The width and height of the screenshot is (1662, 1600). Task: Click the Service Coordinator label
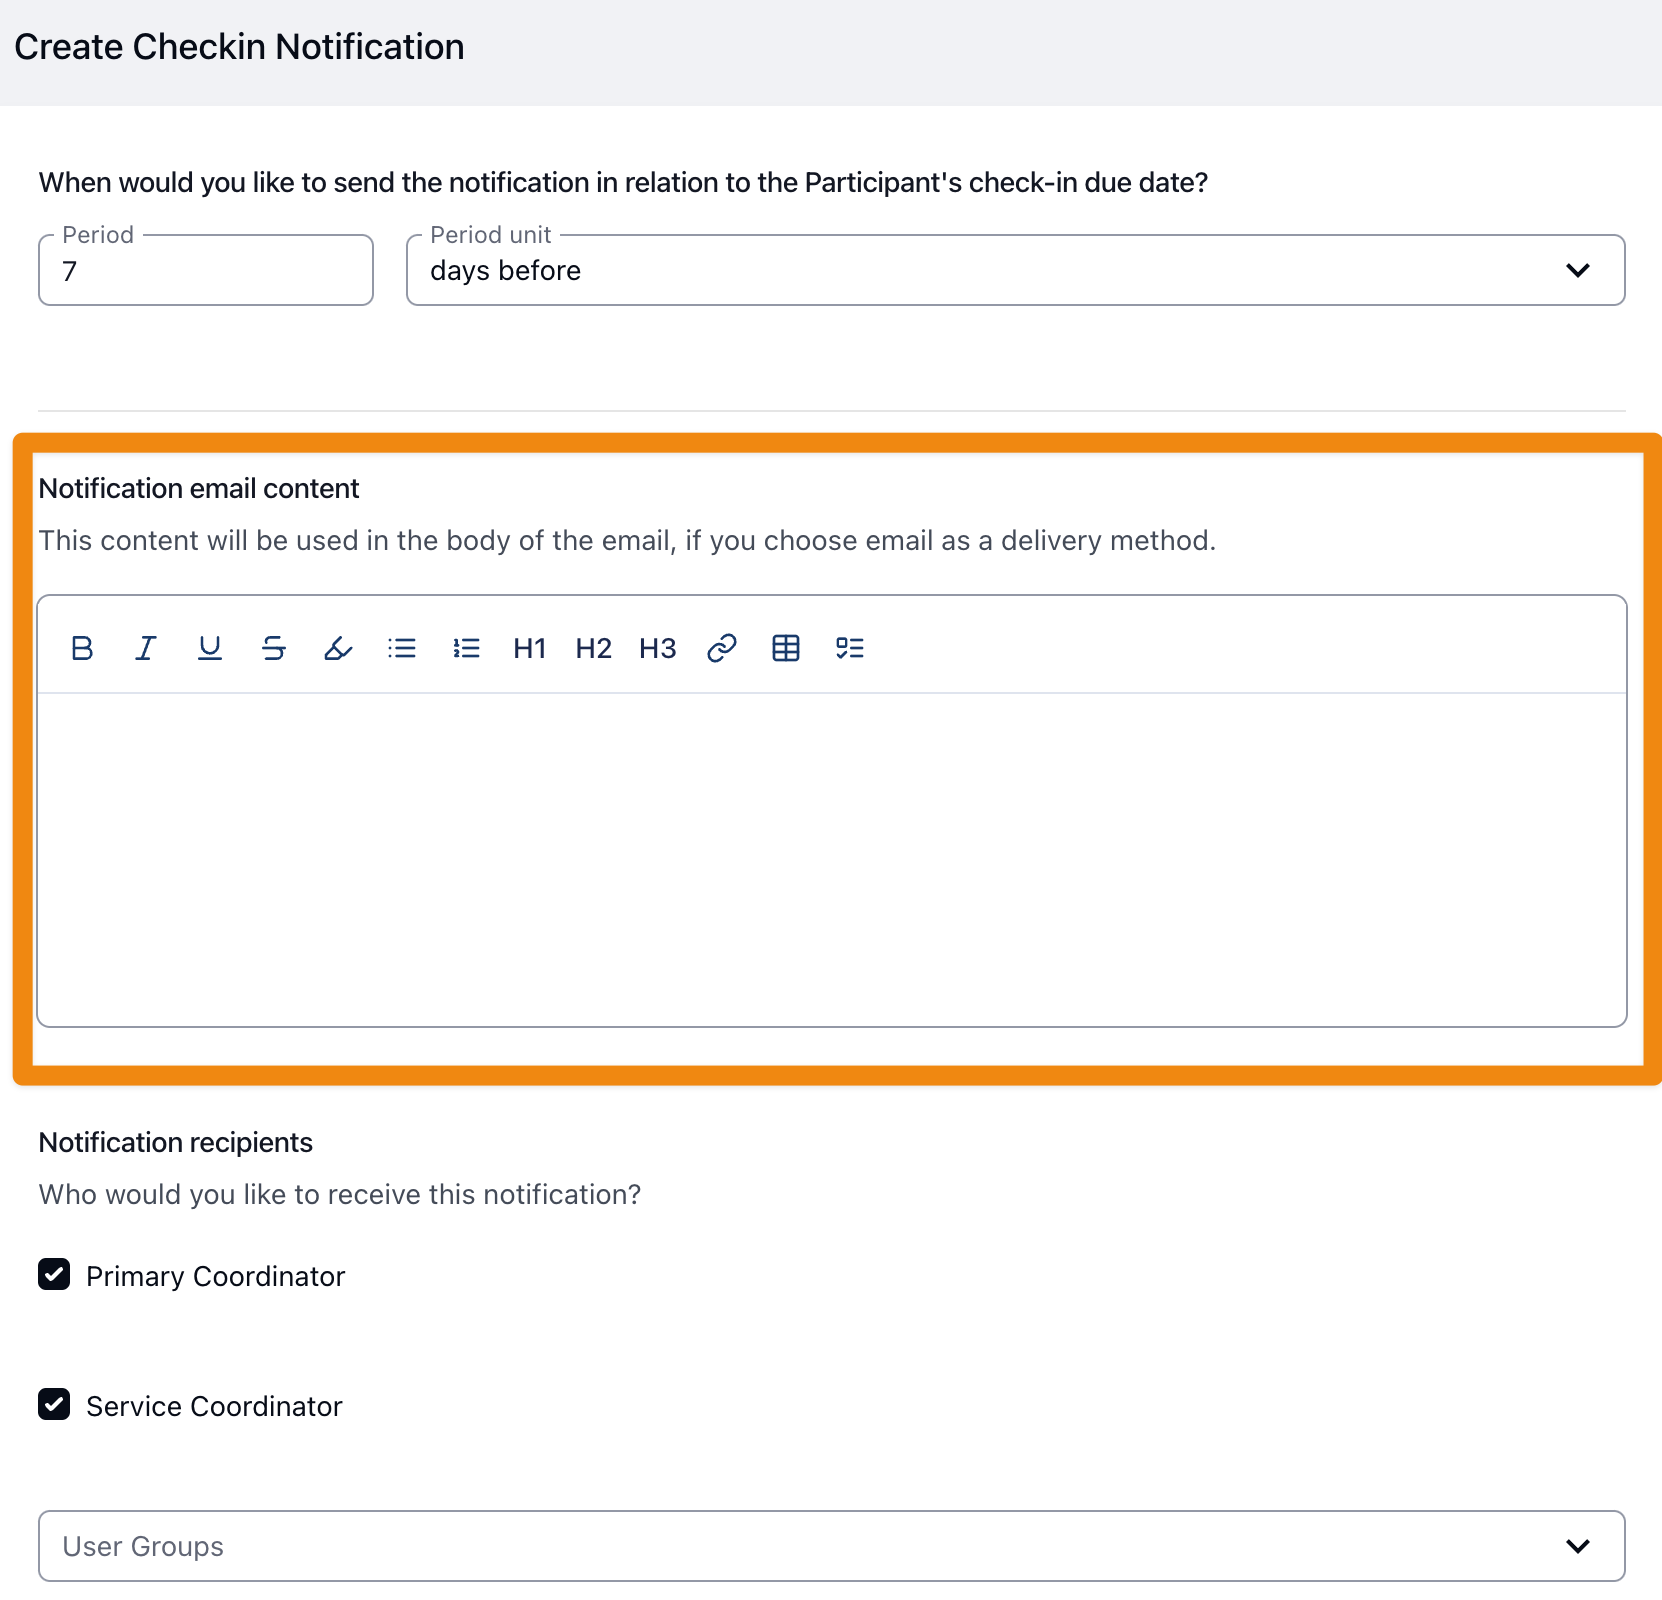[214, 1406]
